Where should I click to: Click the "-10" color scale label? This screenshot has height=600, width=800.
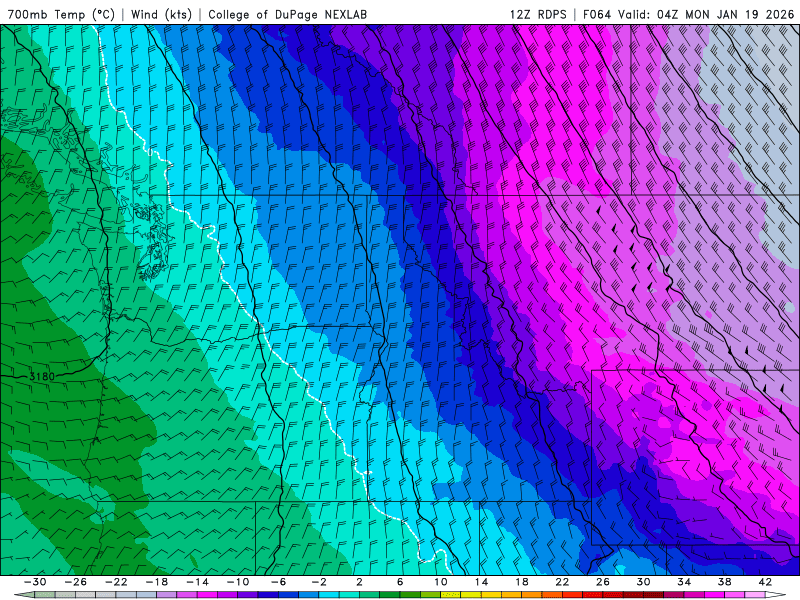click(x=238, y=582)
